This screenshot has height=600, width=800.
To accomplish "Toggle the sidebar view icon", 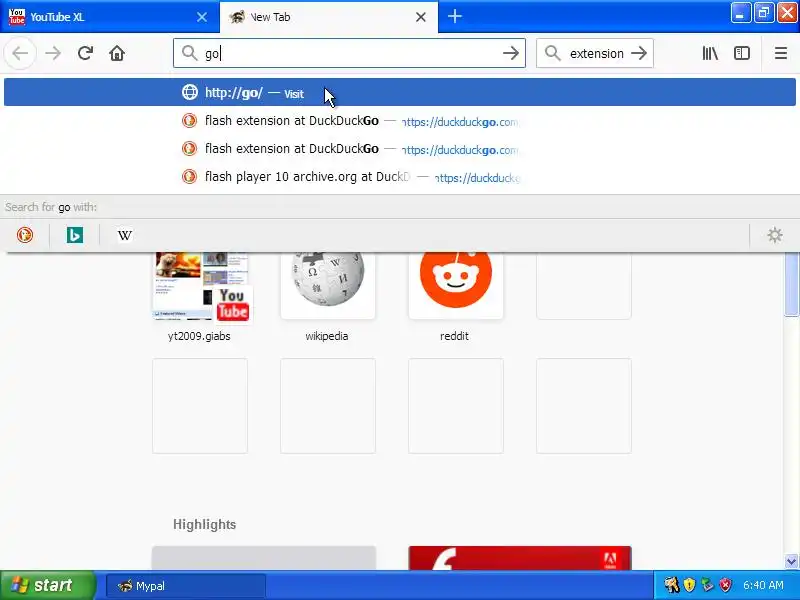I will pyautogui.click(x=741, y=53).
